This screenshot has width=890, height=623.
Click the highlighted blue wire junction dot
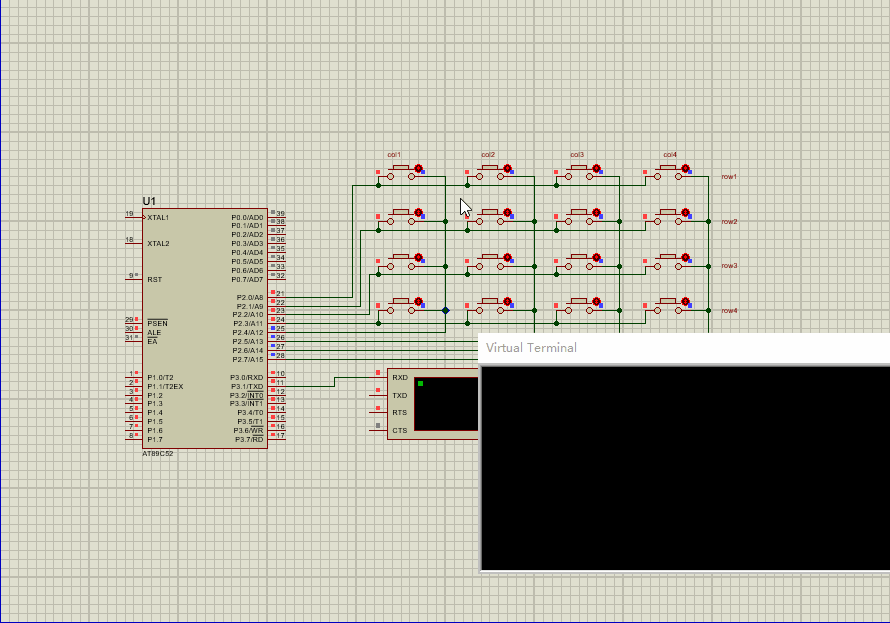click(446, 310)
